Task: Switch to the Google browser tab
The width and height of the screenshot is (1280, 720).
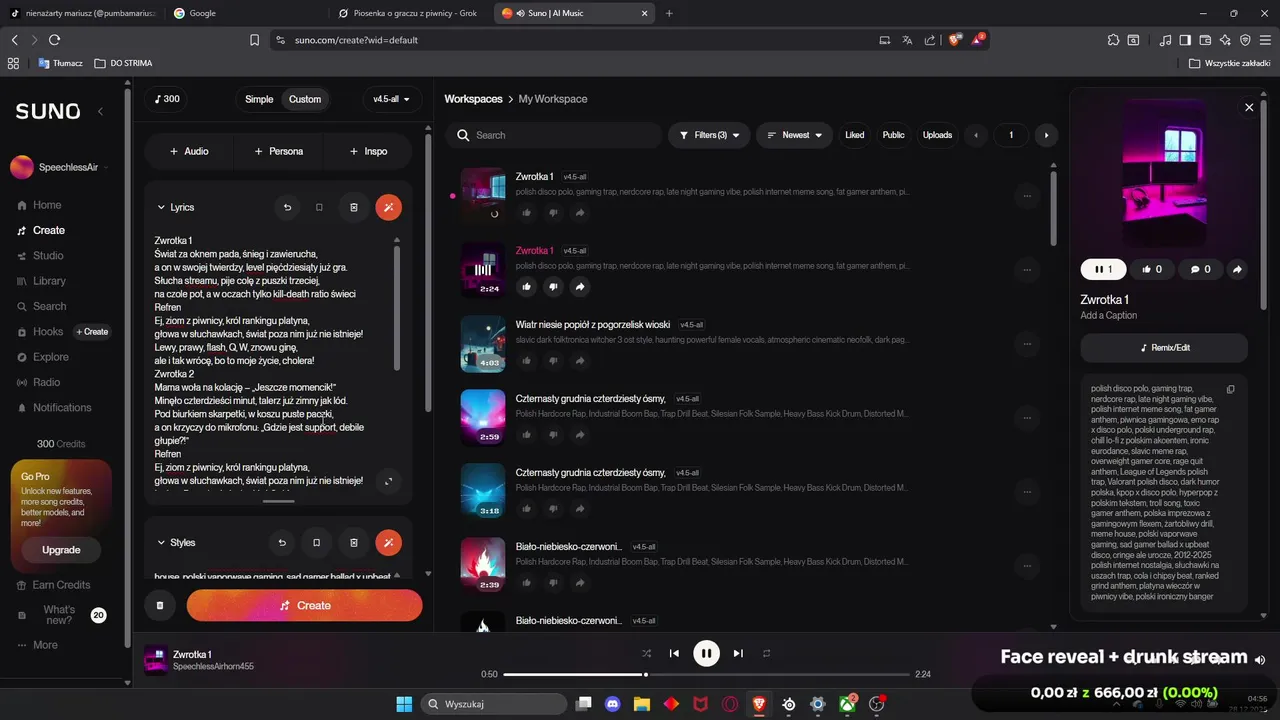Action: coord(243,13)
